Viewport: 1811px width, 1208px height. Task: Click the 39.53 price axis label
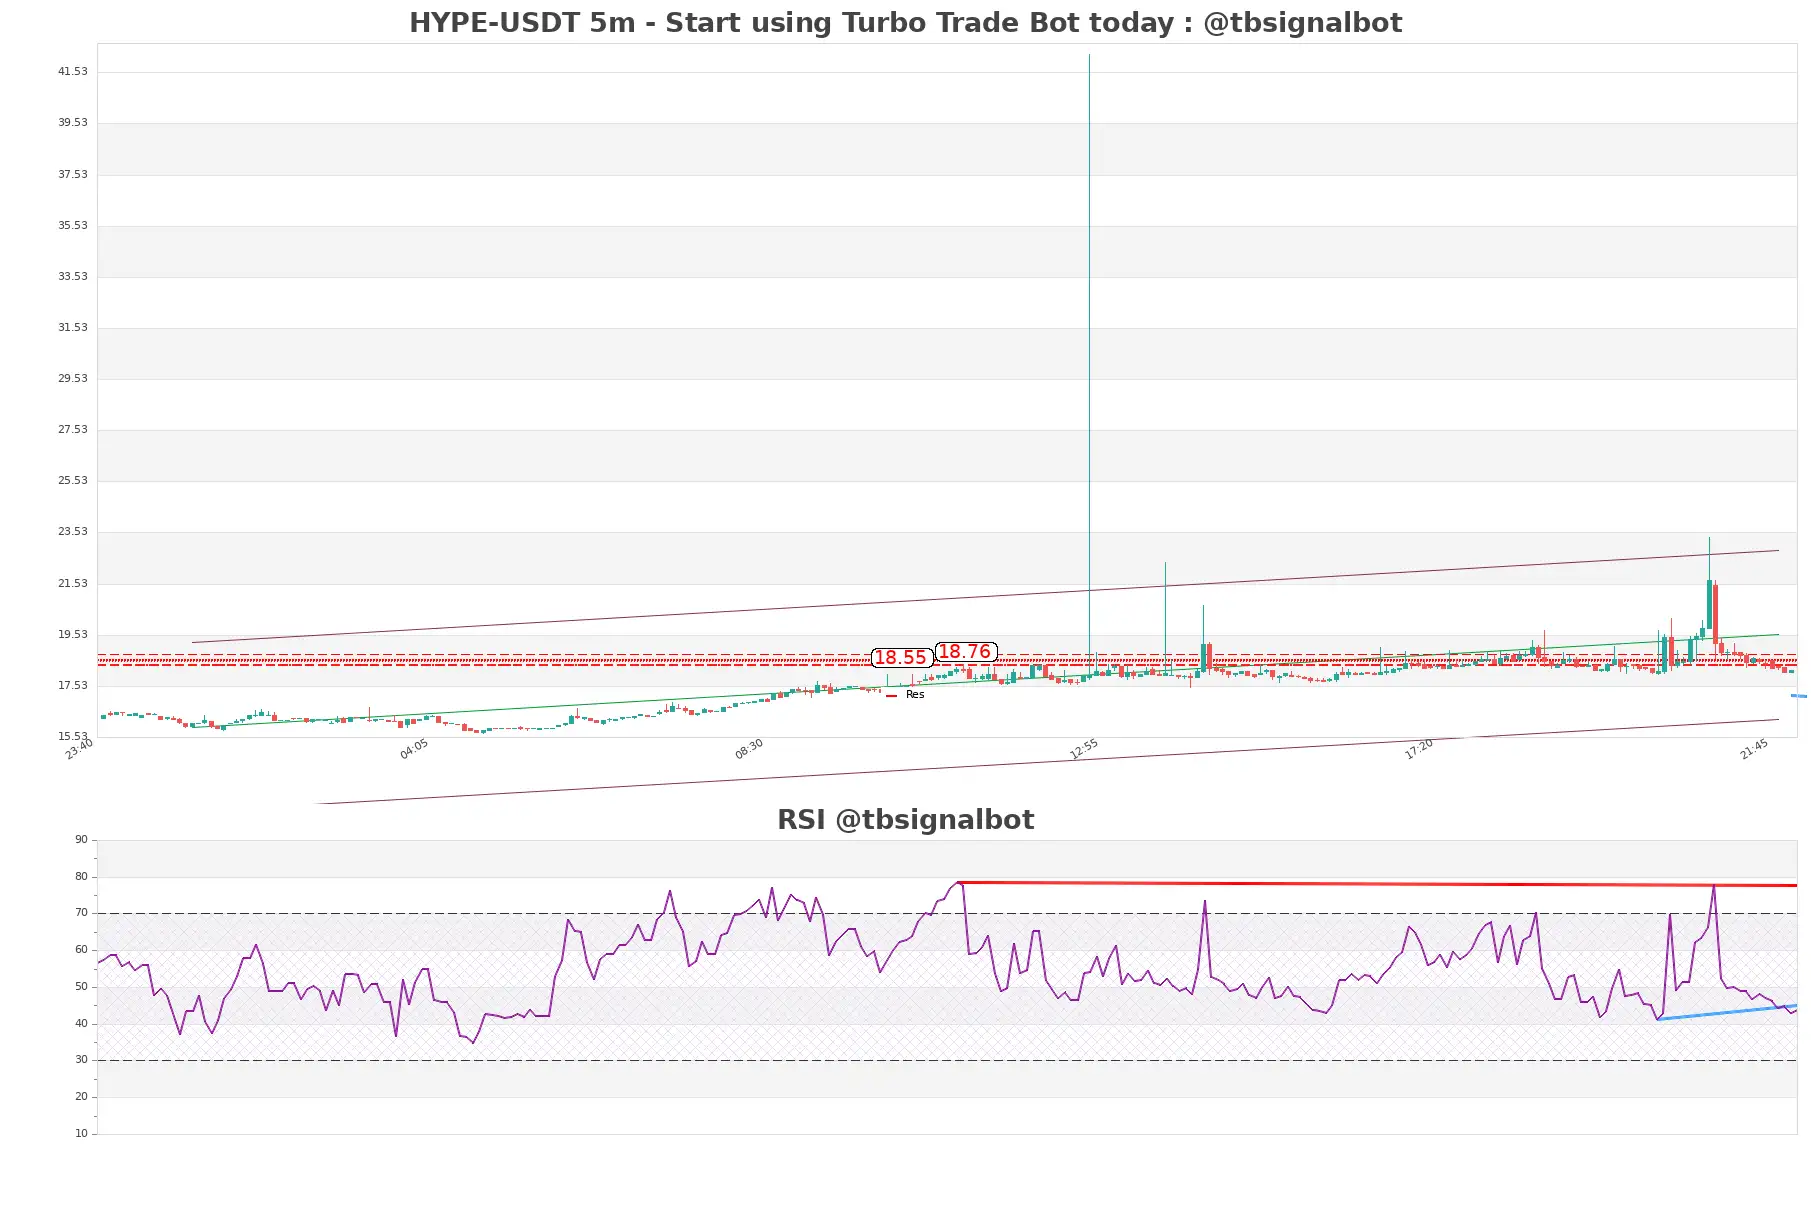72,123
